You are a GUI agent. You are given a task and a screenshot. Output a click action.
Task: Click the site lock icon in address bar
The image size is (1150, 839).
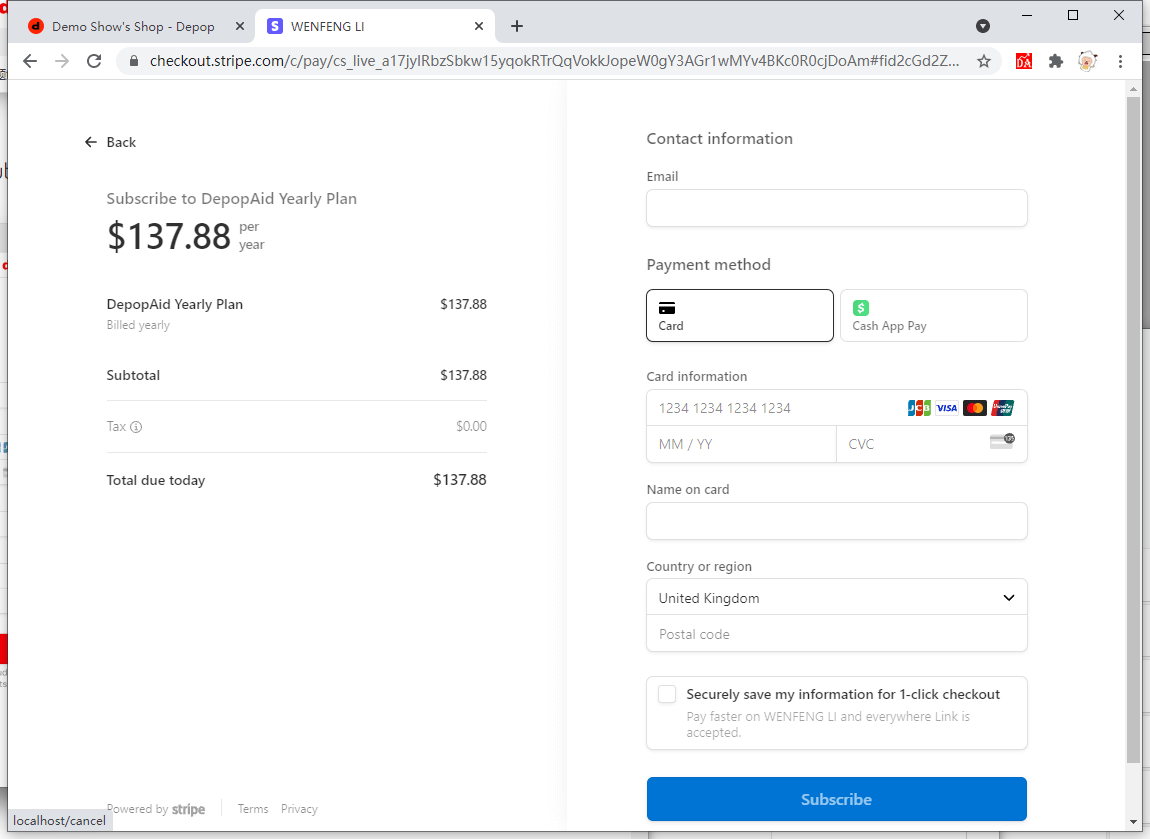pyautogui.click(x=133, y=61)
